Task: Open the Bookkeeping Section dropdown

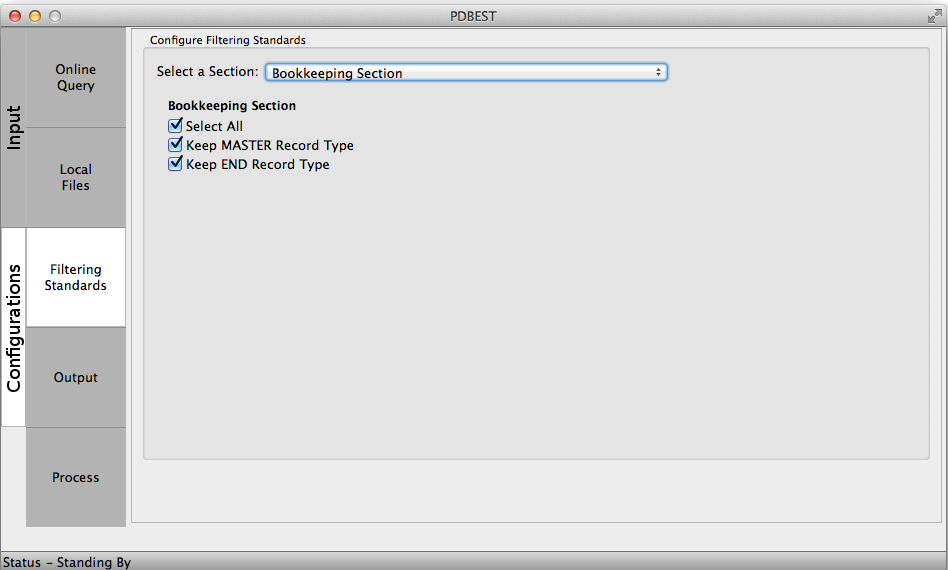Action: [466, 73]
